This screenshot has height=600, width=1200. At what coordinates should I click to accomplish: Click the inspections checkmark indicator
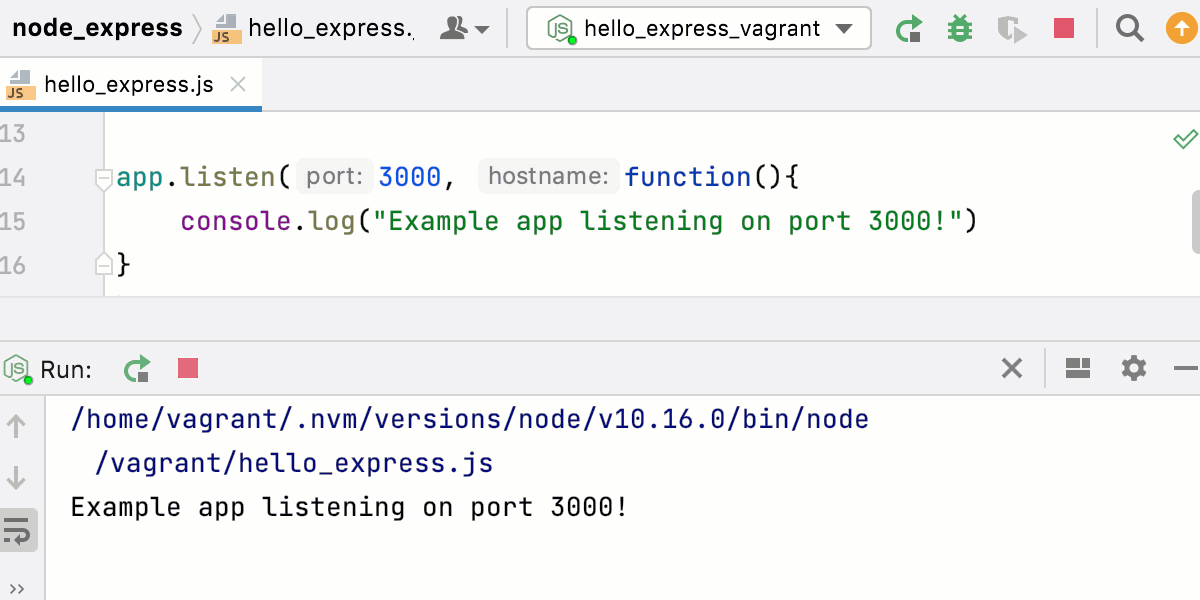[1184, 140]
